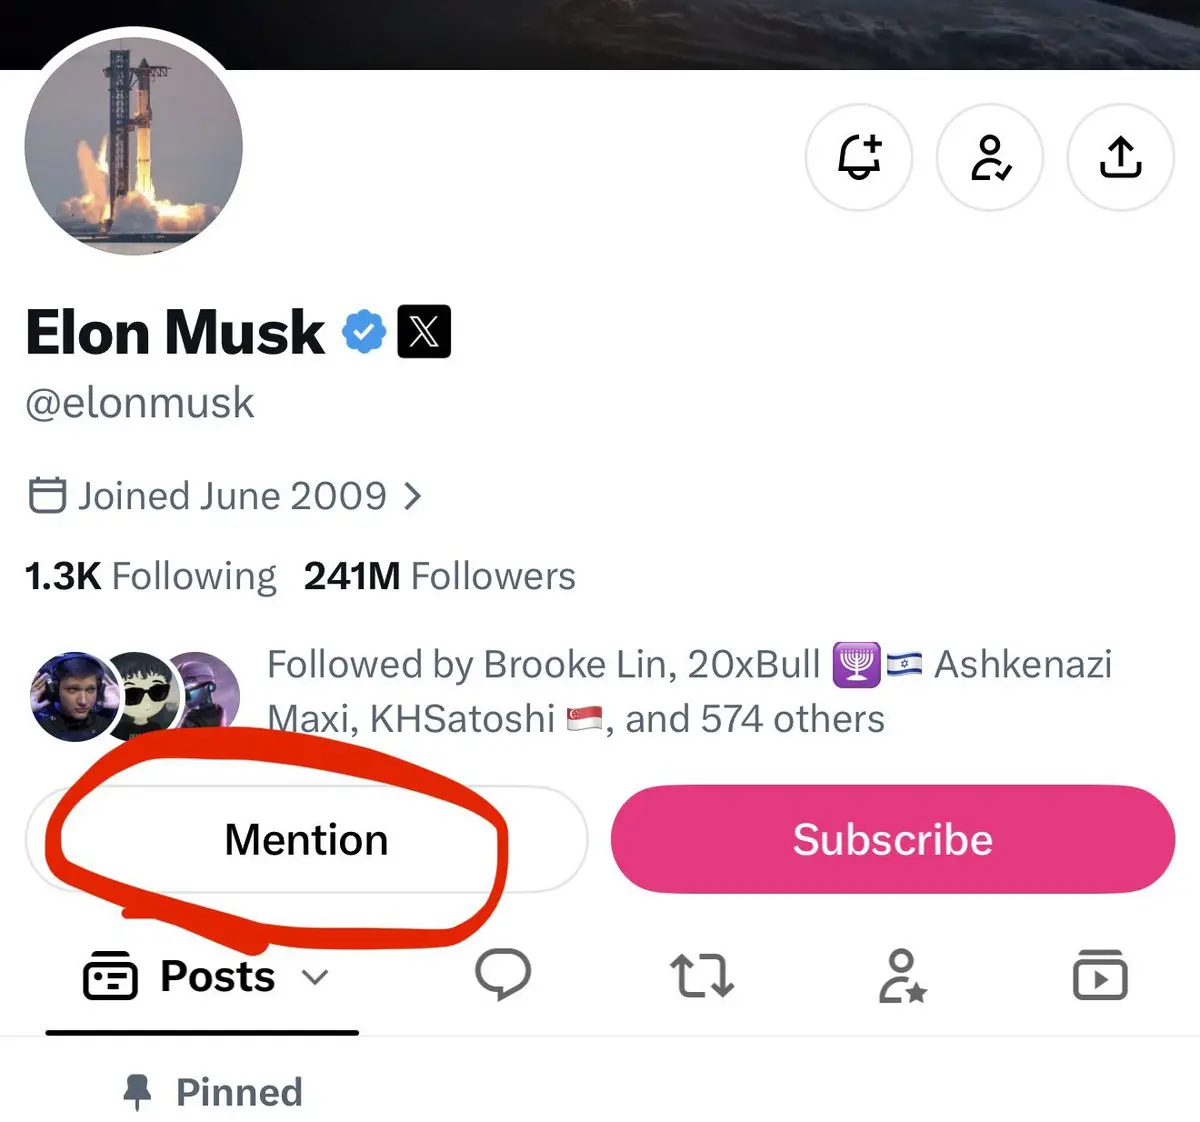Tap the share upload icon
Screen dimensions: 1200x1122
pos(1121,157)
